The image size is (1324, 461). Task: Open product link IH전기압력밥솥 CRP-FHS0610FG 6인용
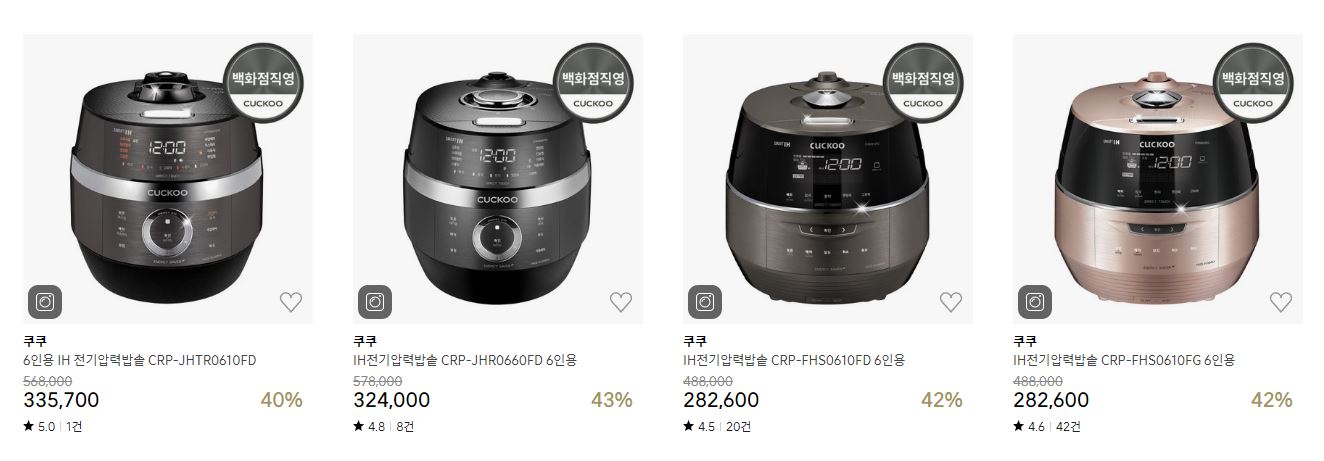(x=1124, y=360)
